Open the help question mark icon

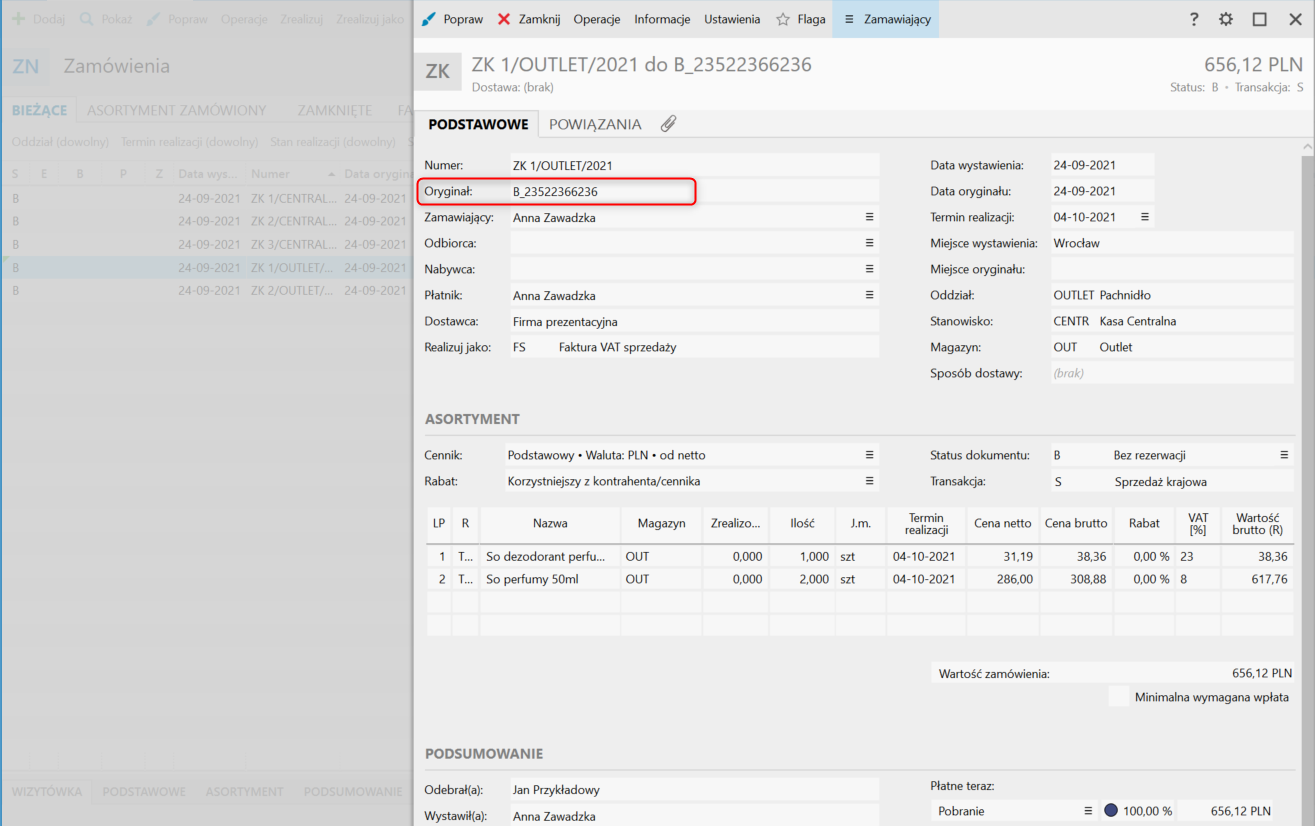point(1194,19)
